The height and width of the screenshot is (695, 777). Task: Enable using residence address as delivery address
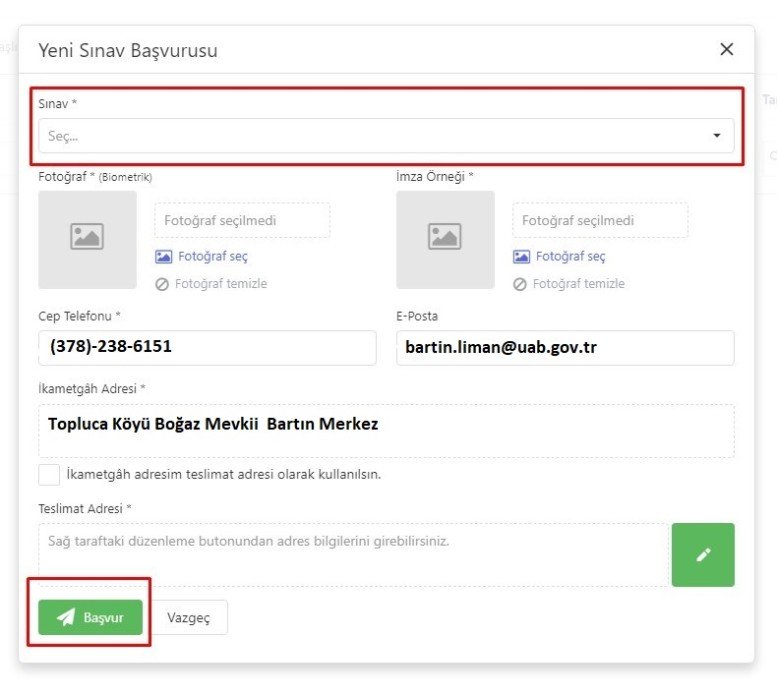[49, 474]
